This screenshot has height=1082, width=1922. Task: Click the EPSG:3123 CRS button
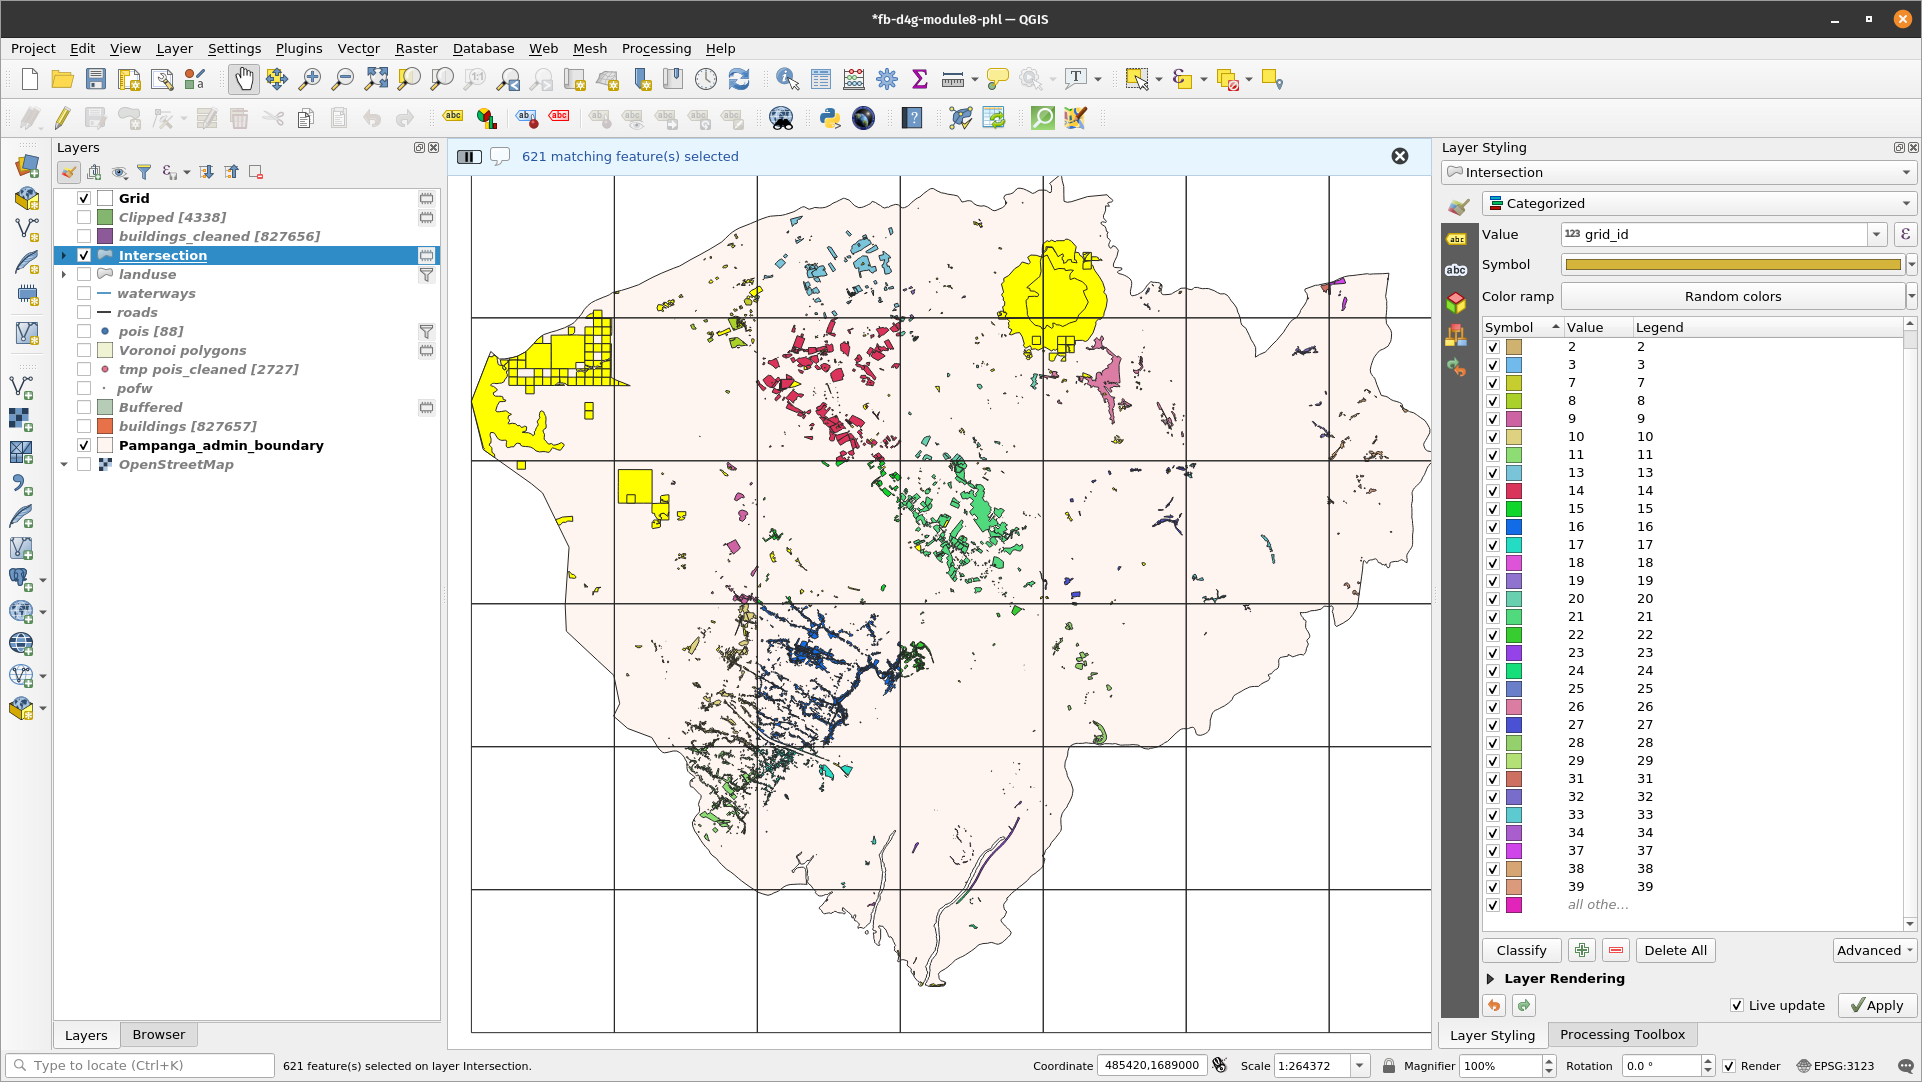1836,1066
